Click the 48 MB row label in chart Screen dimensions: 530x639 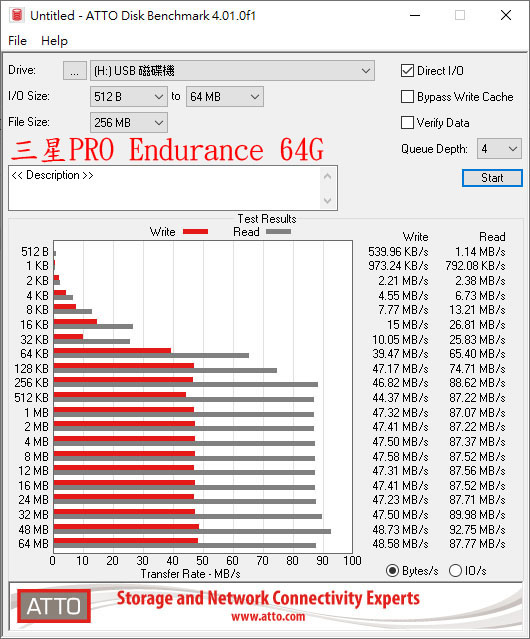[x=33, y=530]
